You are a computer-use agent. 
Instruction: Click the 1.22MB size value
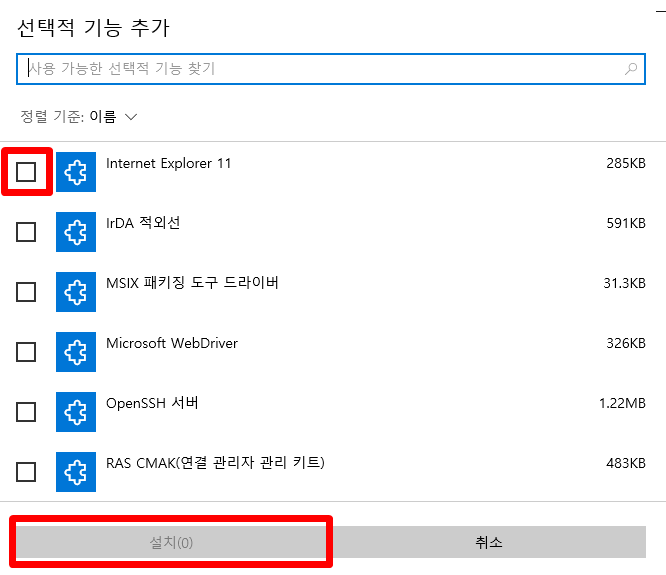(x=623, y=403)
